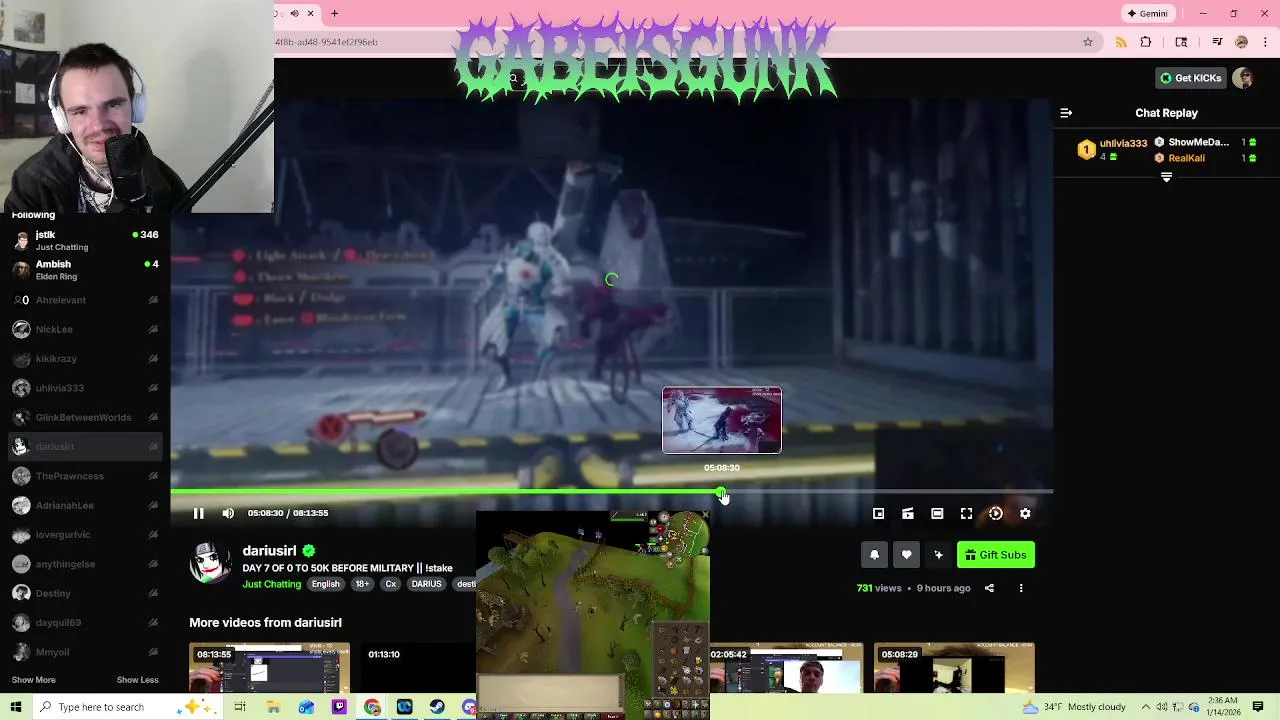Click the clip icon in player controls
Viewport: 1280px width, 720px height.
pyautogui.click(x=908, y=513)
